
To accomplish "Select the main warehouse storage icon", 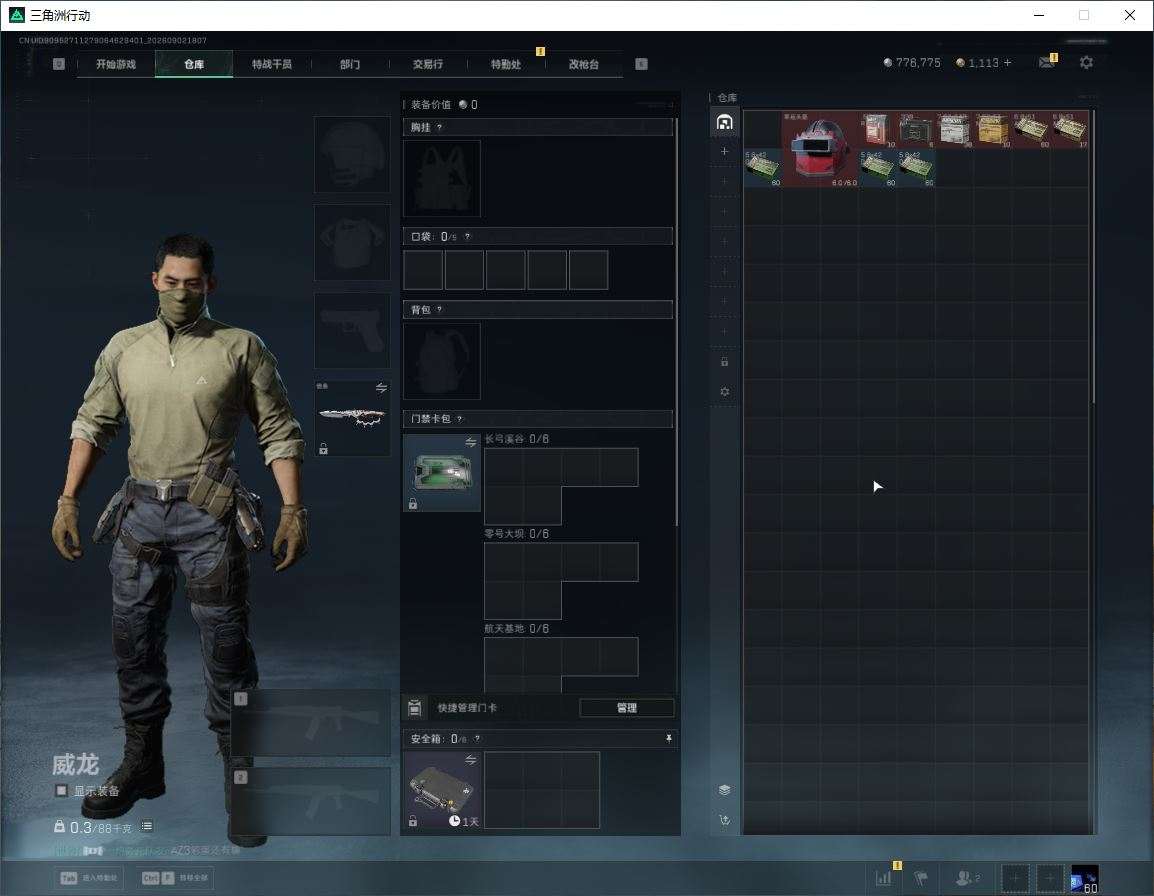I will pos(724,122).
